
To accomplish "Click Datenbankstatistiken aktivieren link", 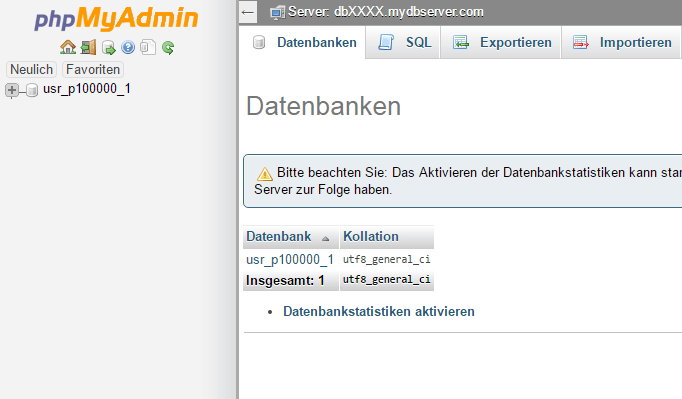I will pyautogui.click(x=379, y=312).
